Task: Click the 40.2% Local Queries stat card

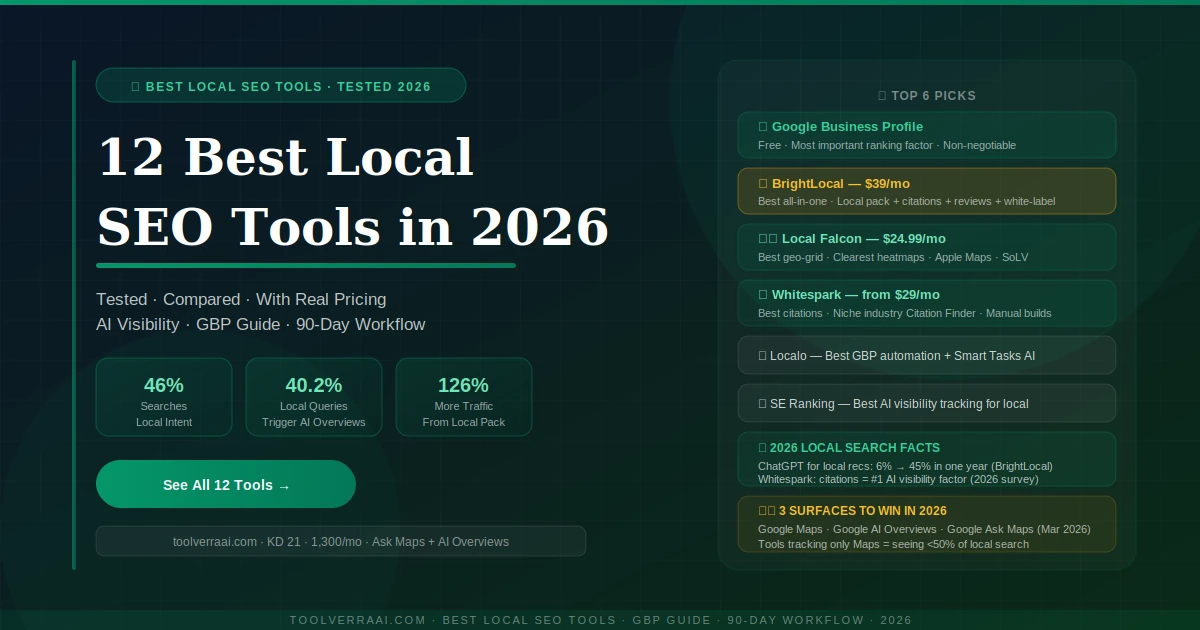Action: coord(314,397)
